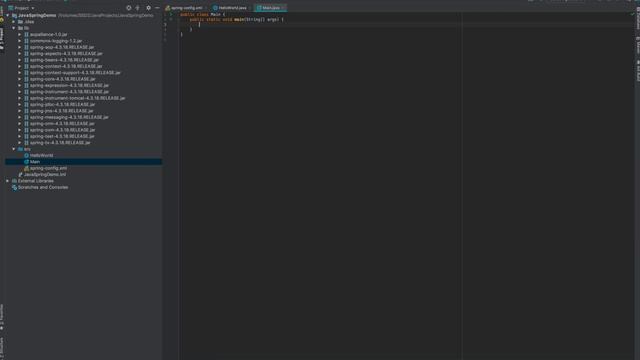Expand spring-beans-4.3.18.RELEASE.jar node
This screenshot has width=640, height=360.
point(19,60)
